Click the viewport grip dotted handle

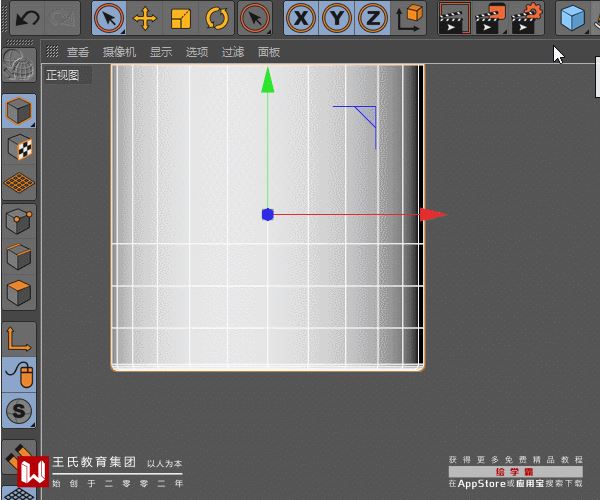pos(52,51)
